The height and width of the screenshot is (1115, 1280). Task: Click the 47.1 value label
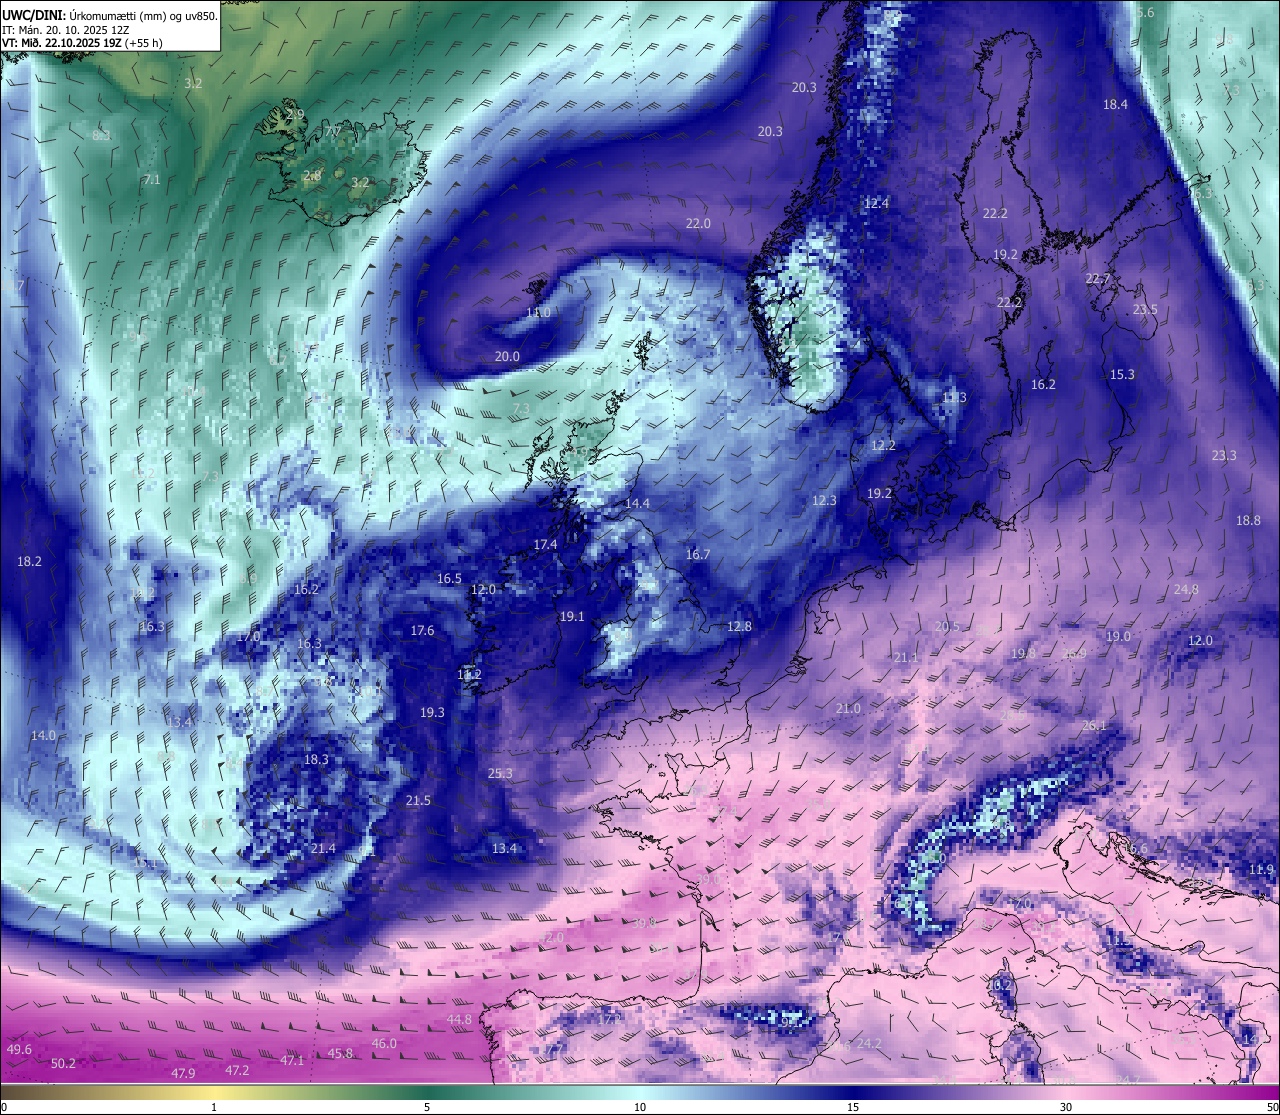pos(292,1061)
